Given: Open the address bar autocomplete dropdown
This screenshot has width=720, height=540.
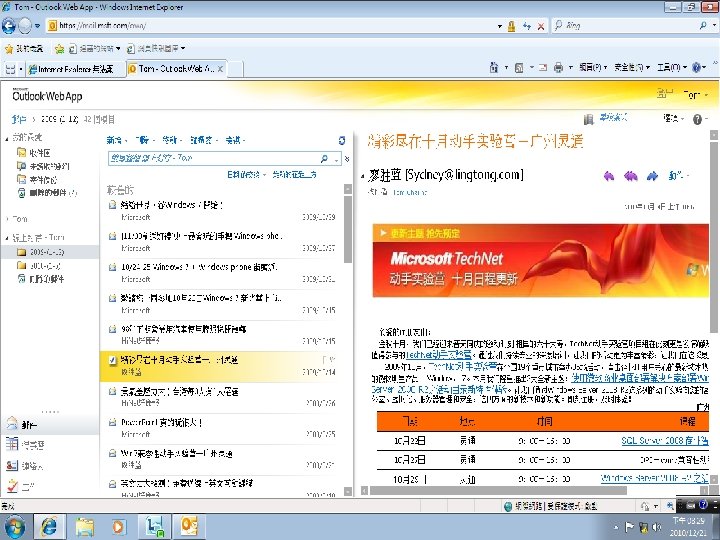Looking at the screenshot, I should [x=500, y=26].
